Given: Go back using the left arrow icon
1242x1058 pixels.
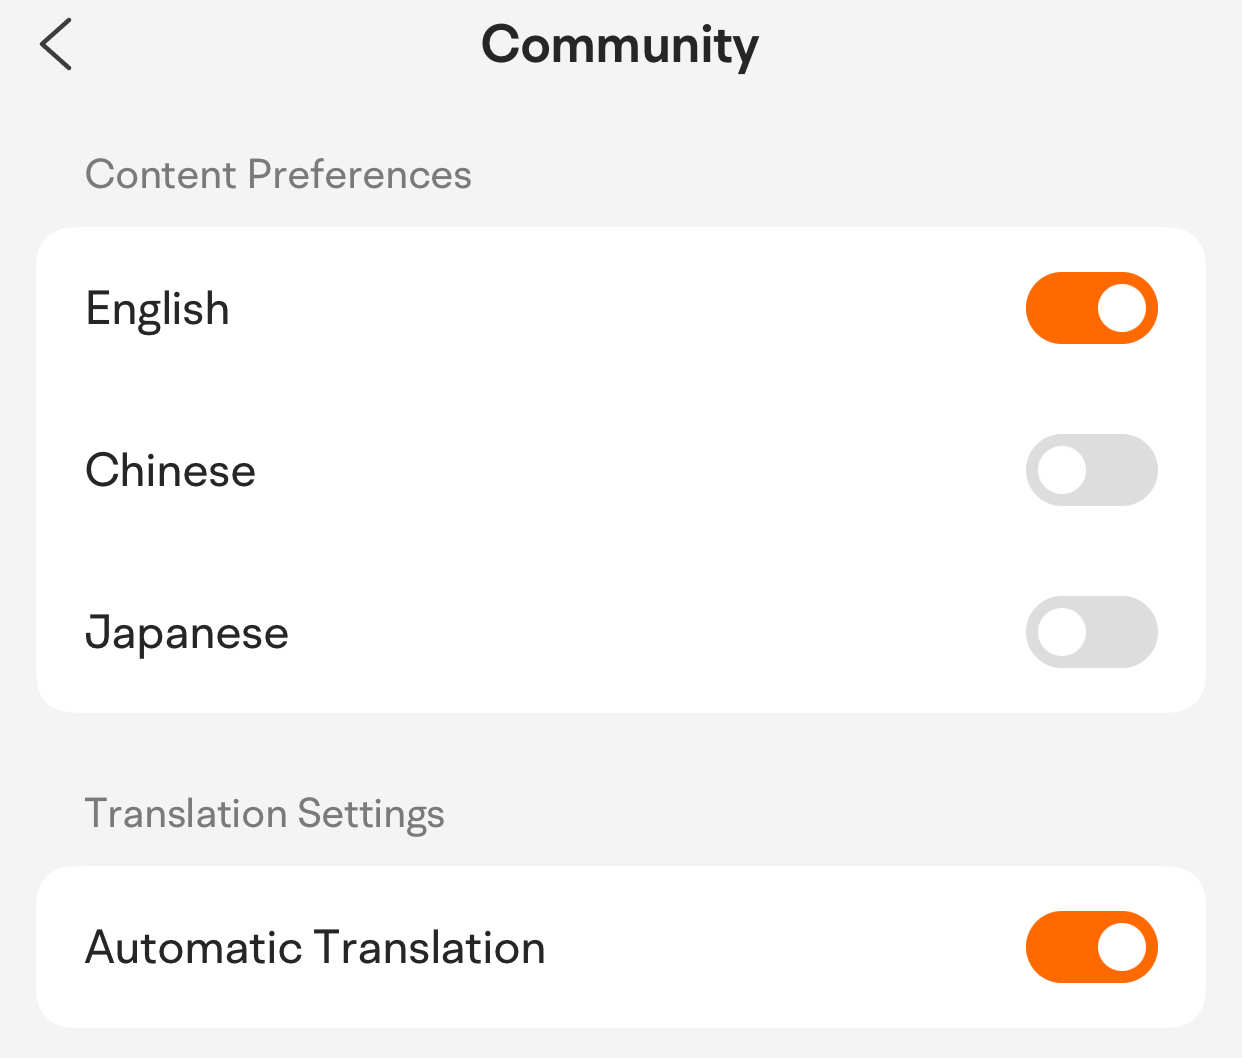Looking at the screenshot, I should pyautogui.click(x=56, y=45).
